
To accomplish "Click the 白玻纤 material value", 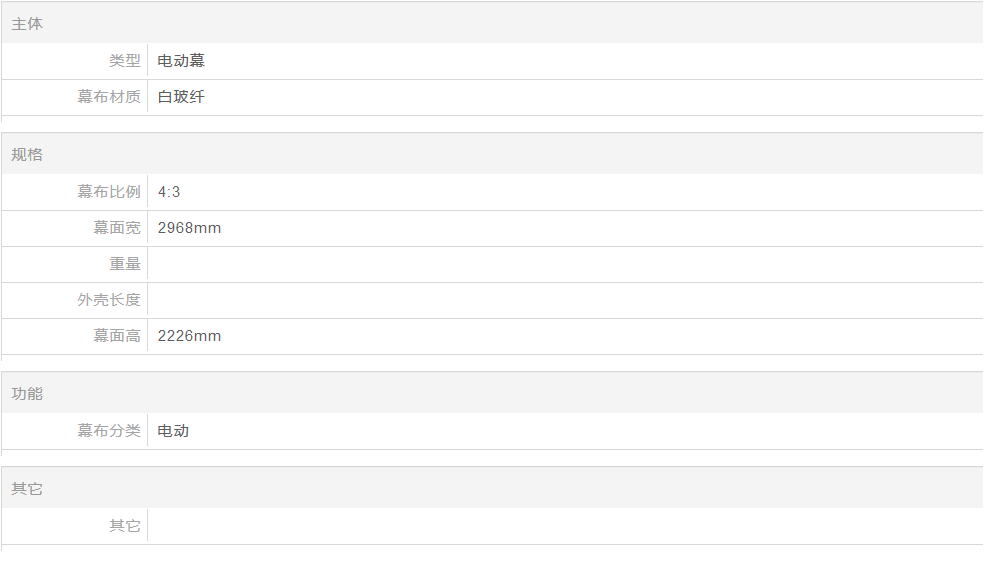I will (181, 97).
